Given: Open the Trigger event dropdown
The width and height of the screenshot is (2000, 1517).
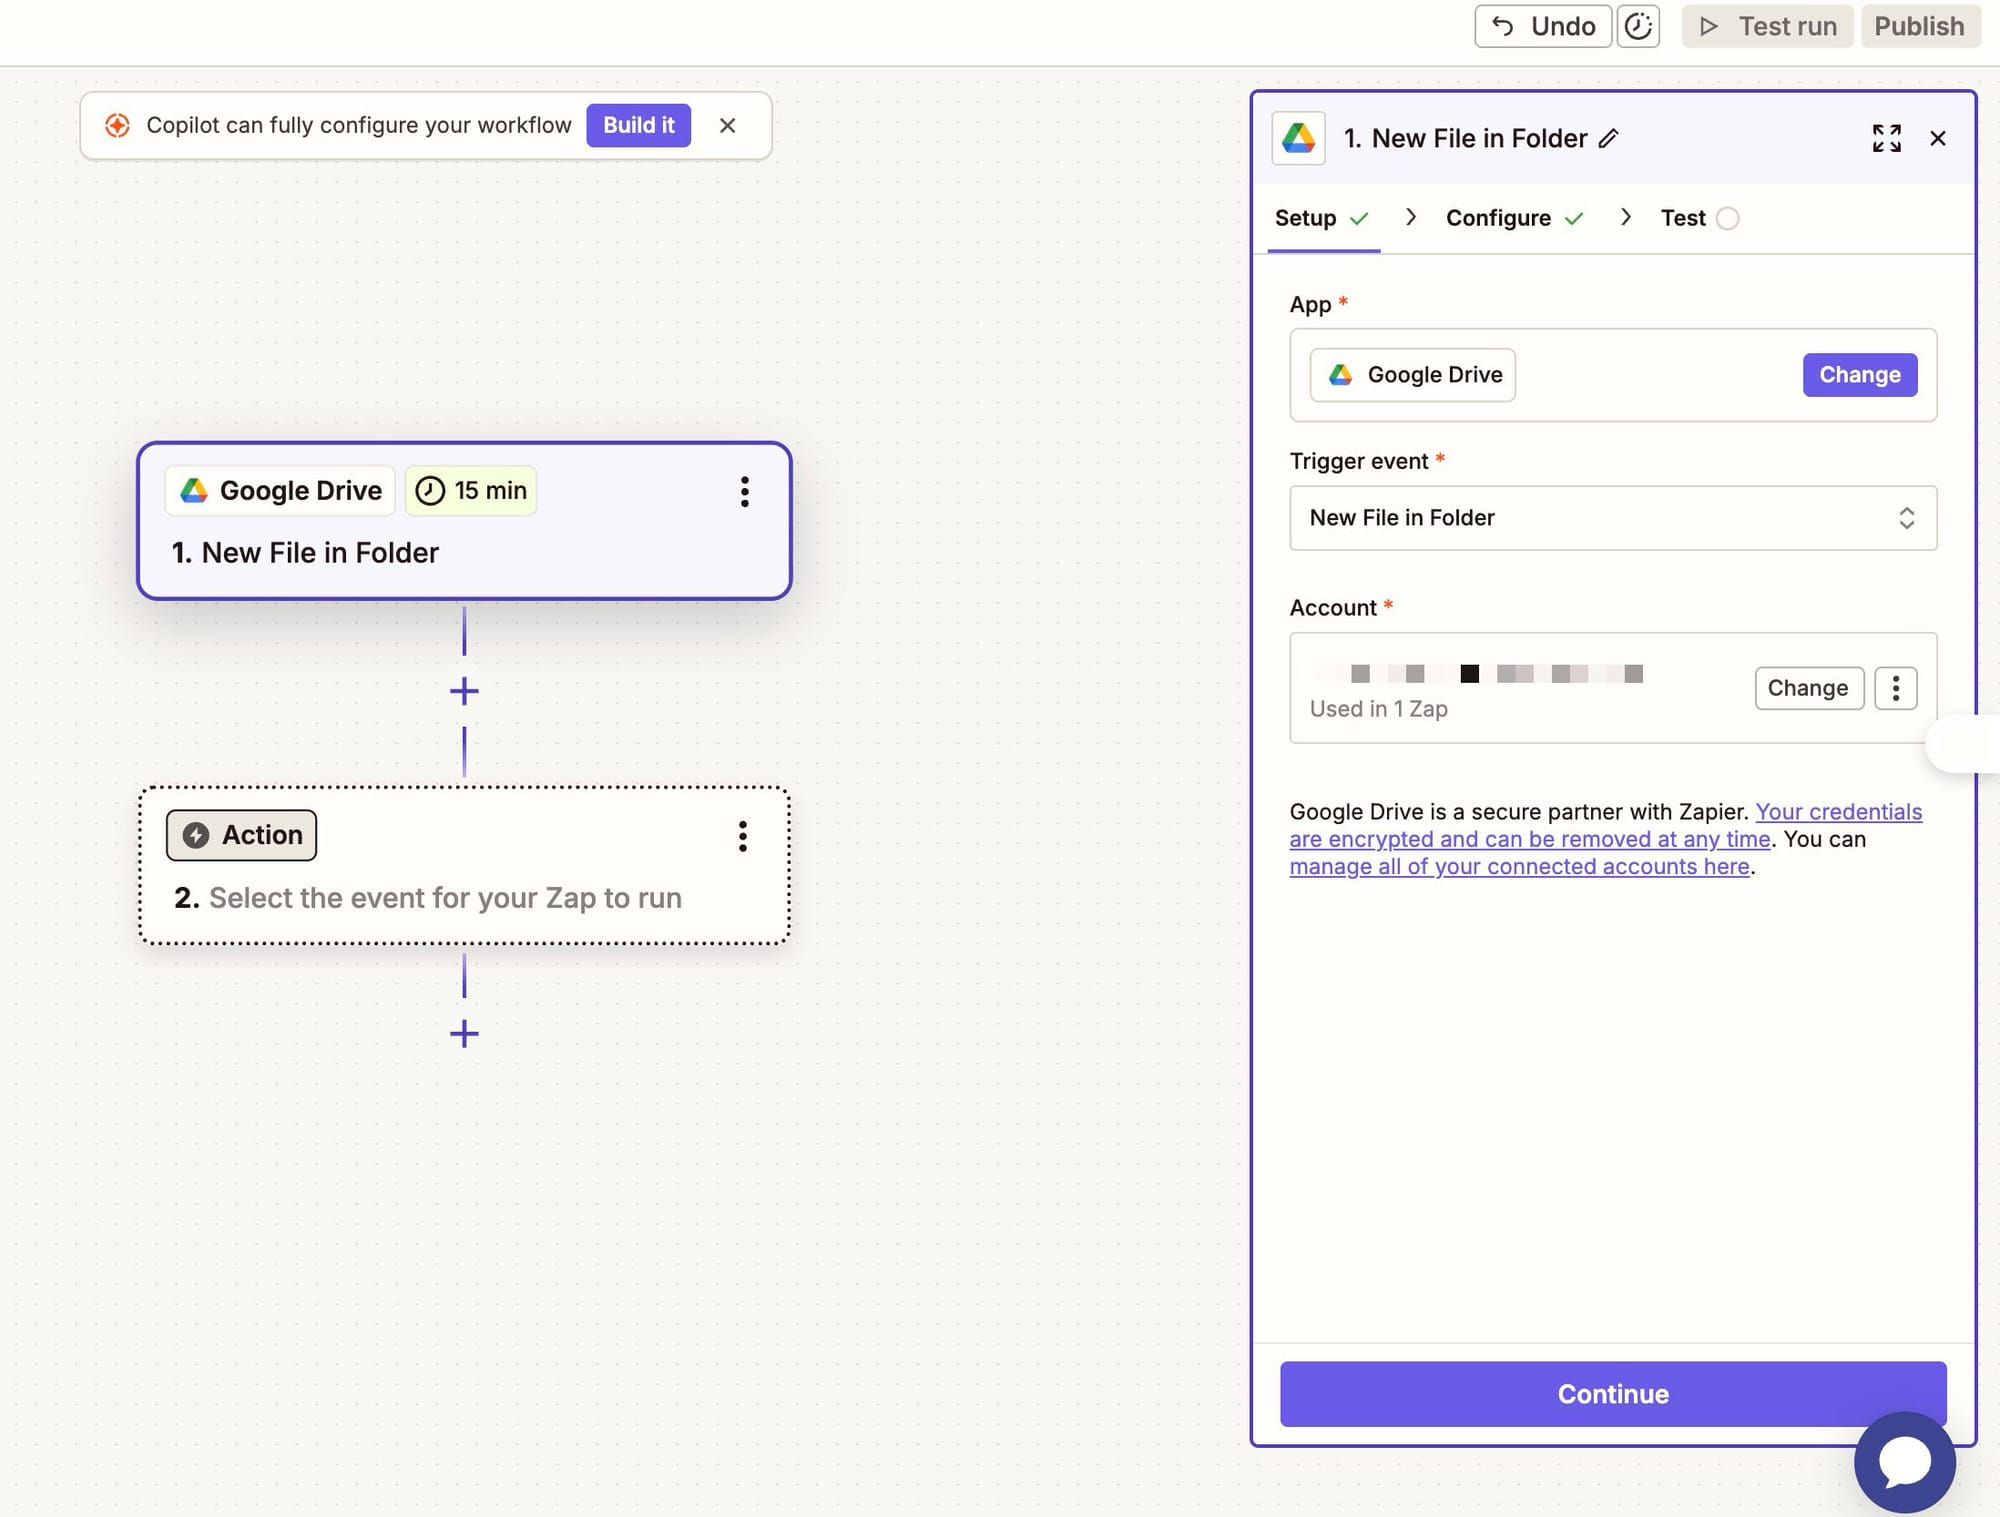Looking at the screenshot, I should click(1612, 518).
